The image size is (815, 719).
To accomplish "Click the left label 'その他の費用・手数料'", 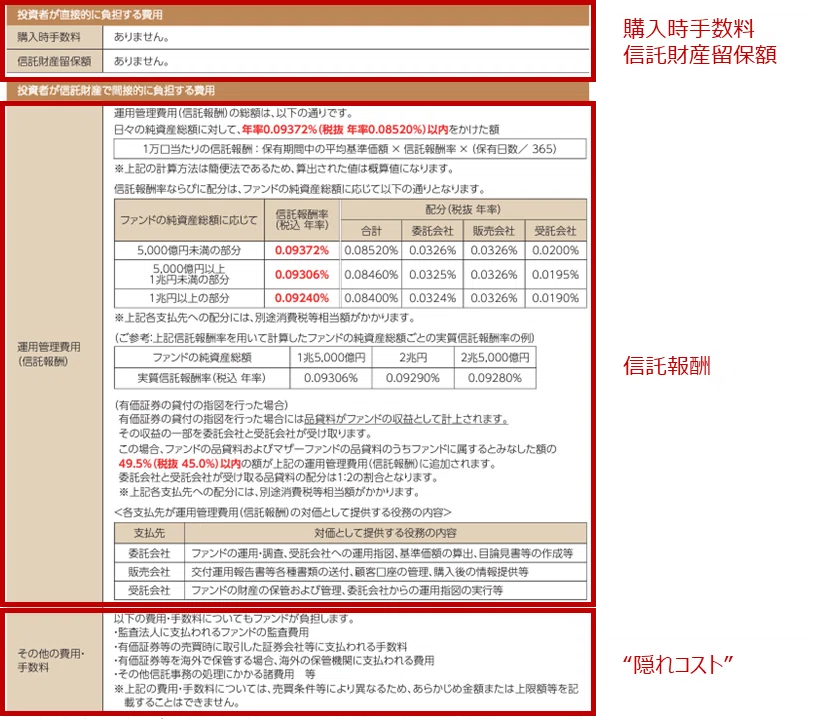I will (51, 660).
